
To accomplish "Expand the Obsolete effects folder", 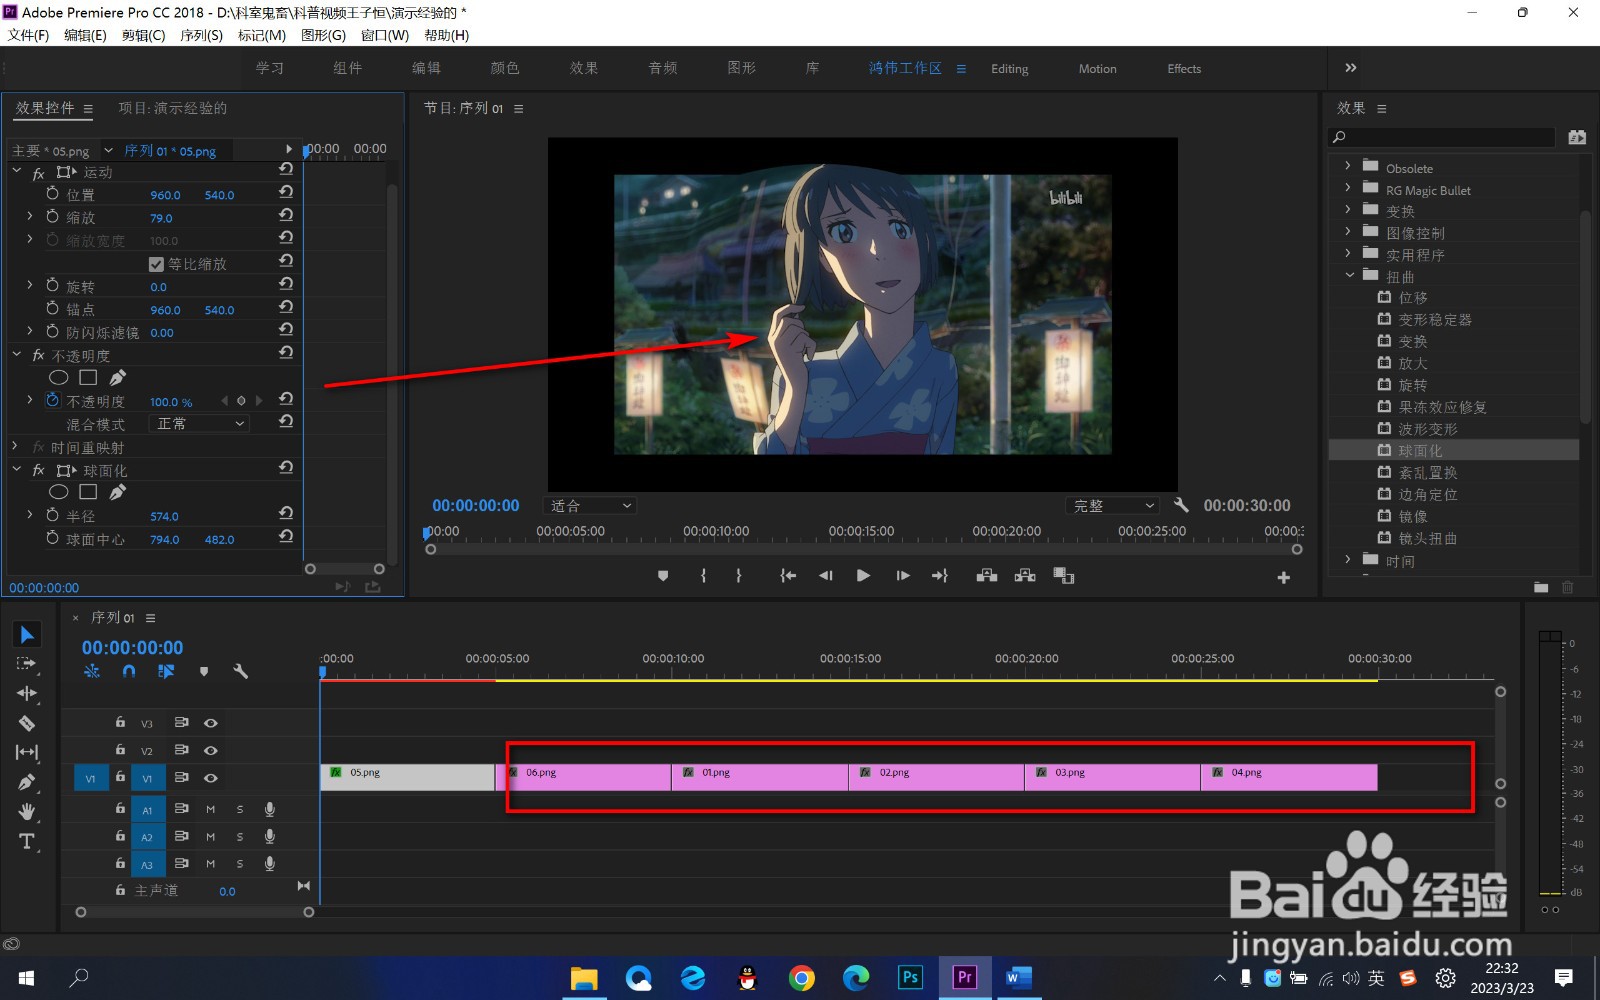I will tap(1348, 166).
